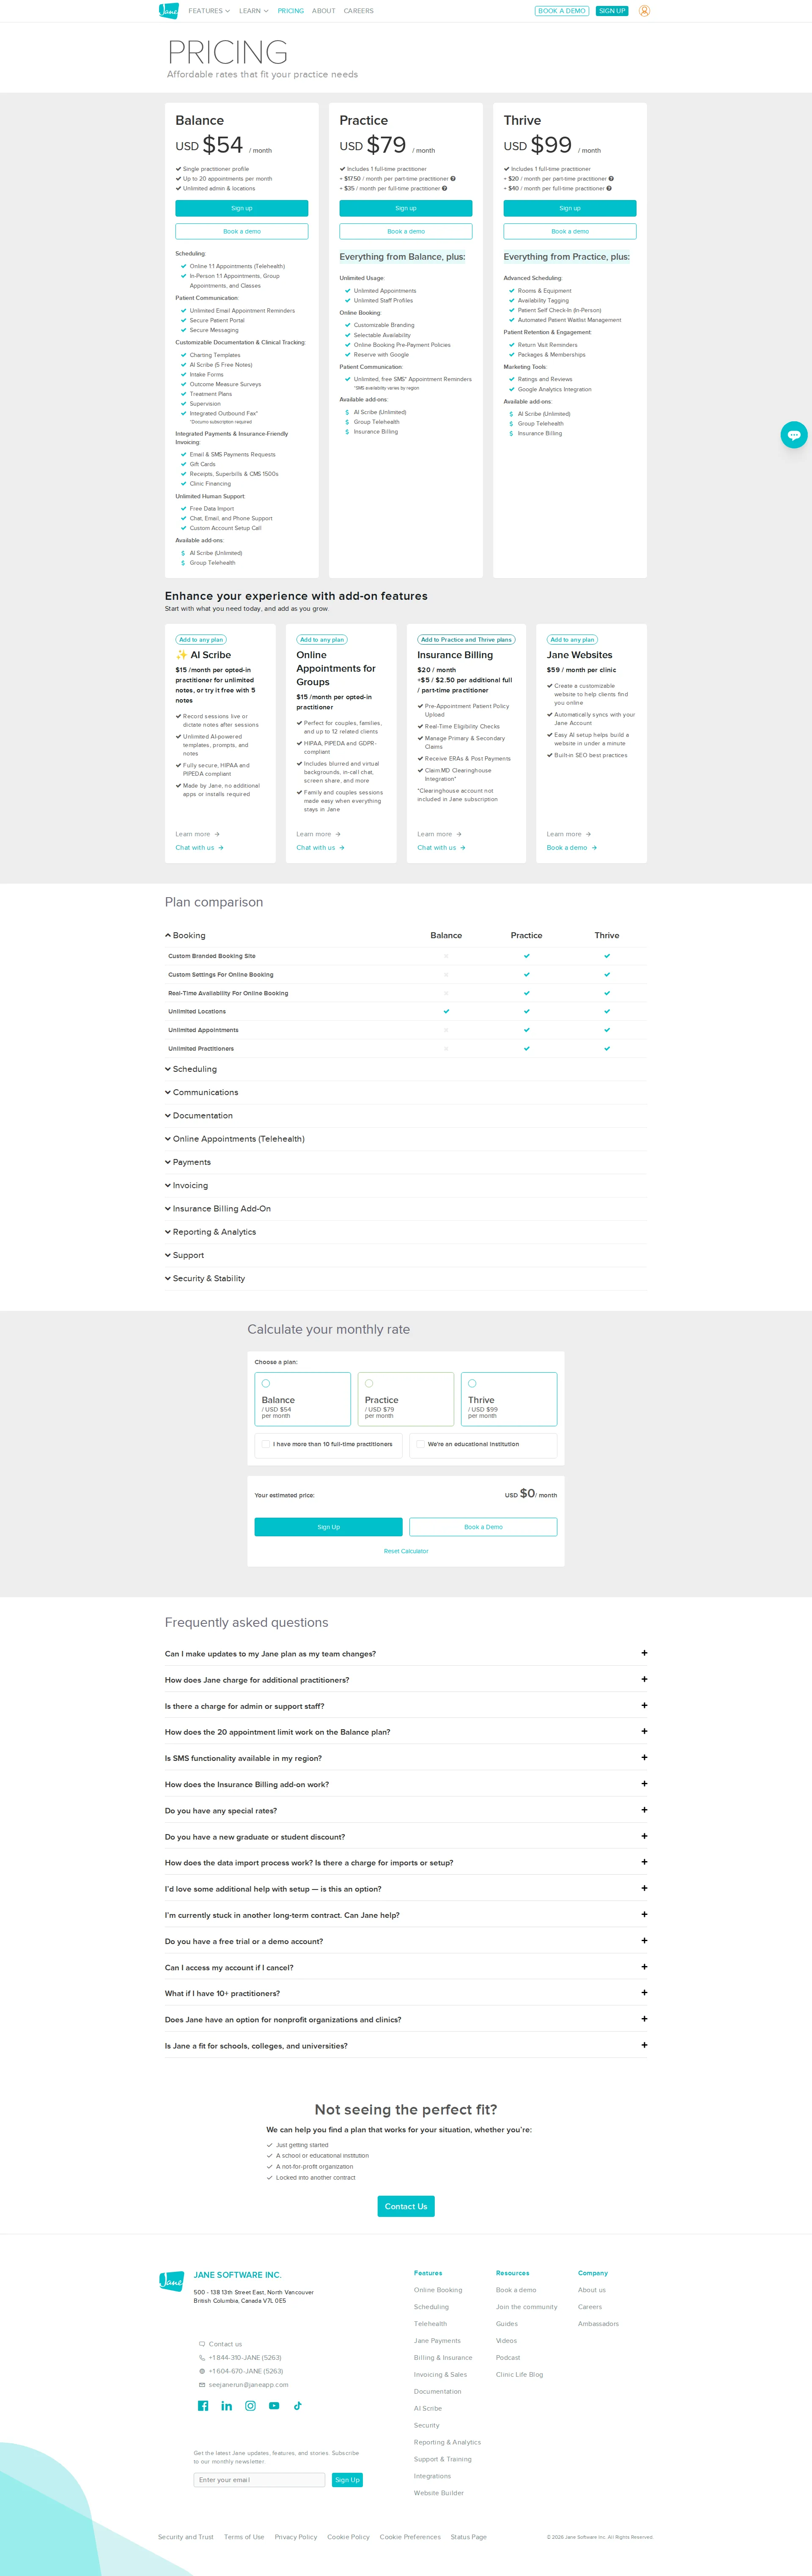Open the Status Page footer link
Image resolution: width=812 pixels, height=2576 pixels.
coord(469,2537)
